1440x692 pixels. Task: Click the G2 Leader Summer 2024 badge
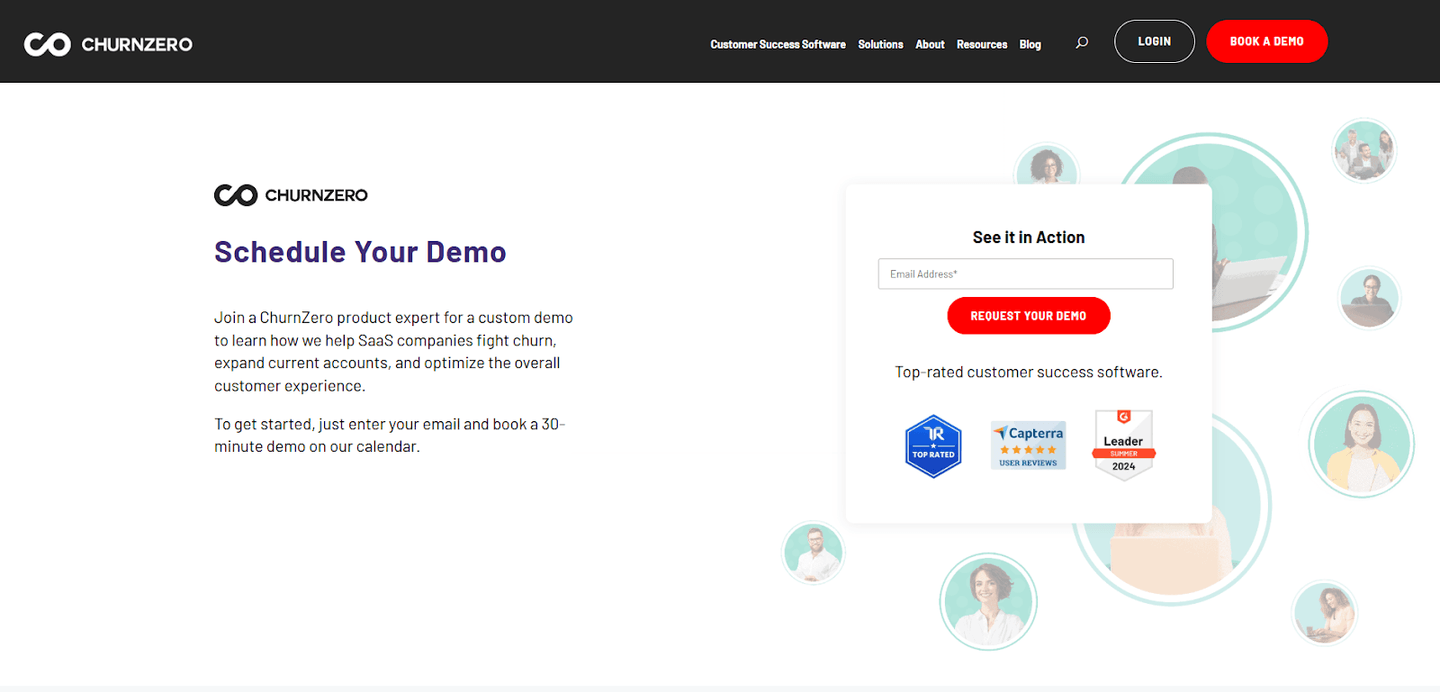click(x=1123, y=445)
